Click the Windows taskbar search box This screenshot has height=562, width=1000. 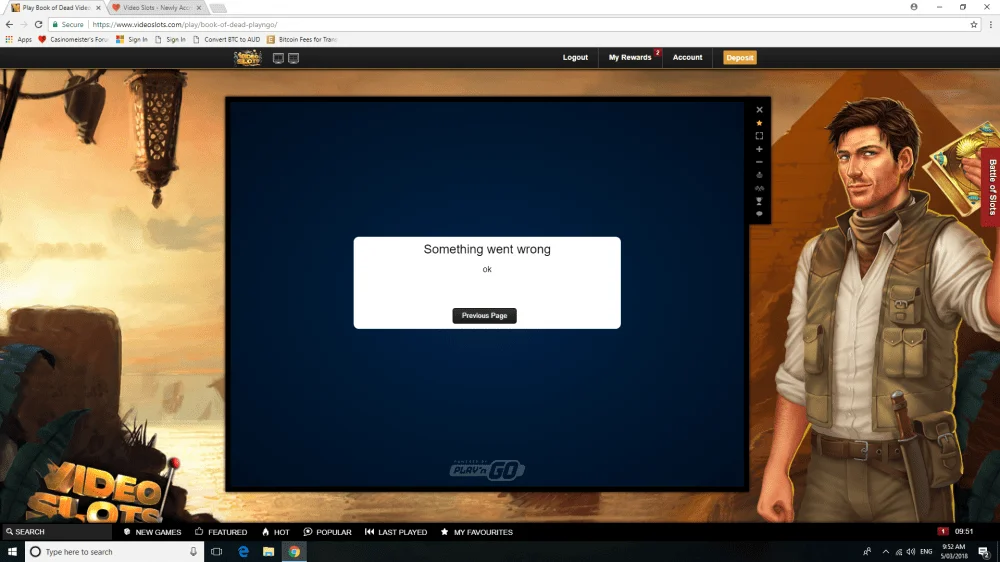pos(115,552)
